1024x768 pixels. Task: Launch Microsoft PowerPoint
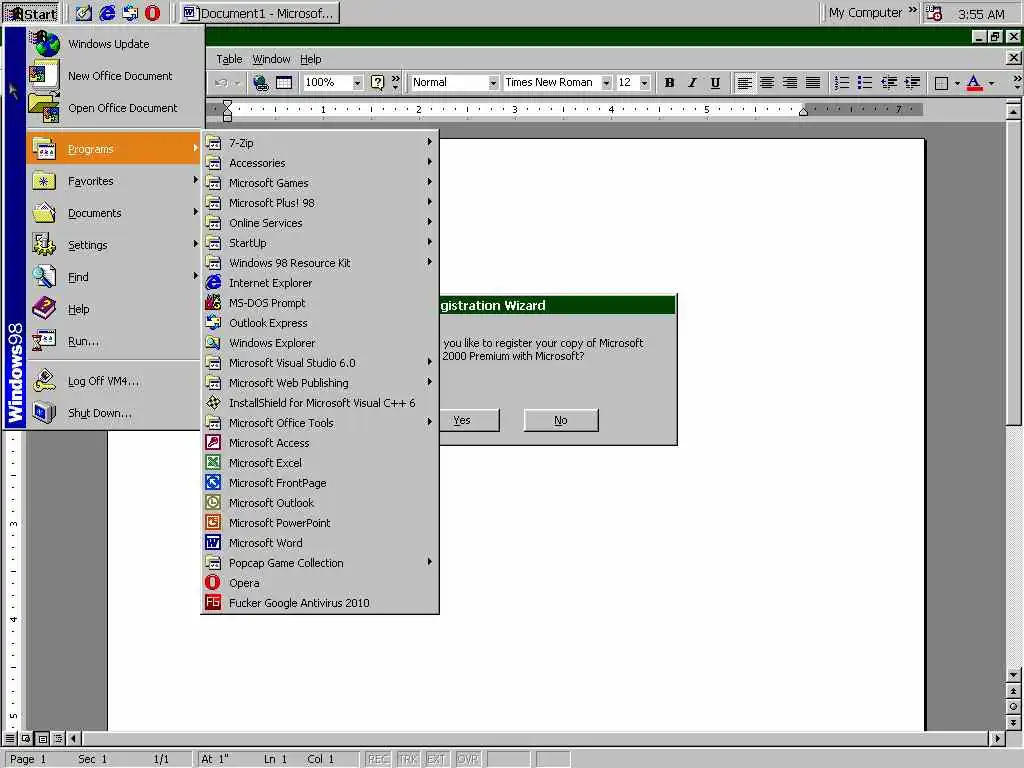point(319,523)
